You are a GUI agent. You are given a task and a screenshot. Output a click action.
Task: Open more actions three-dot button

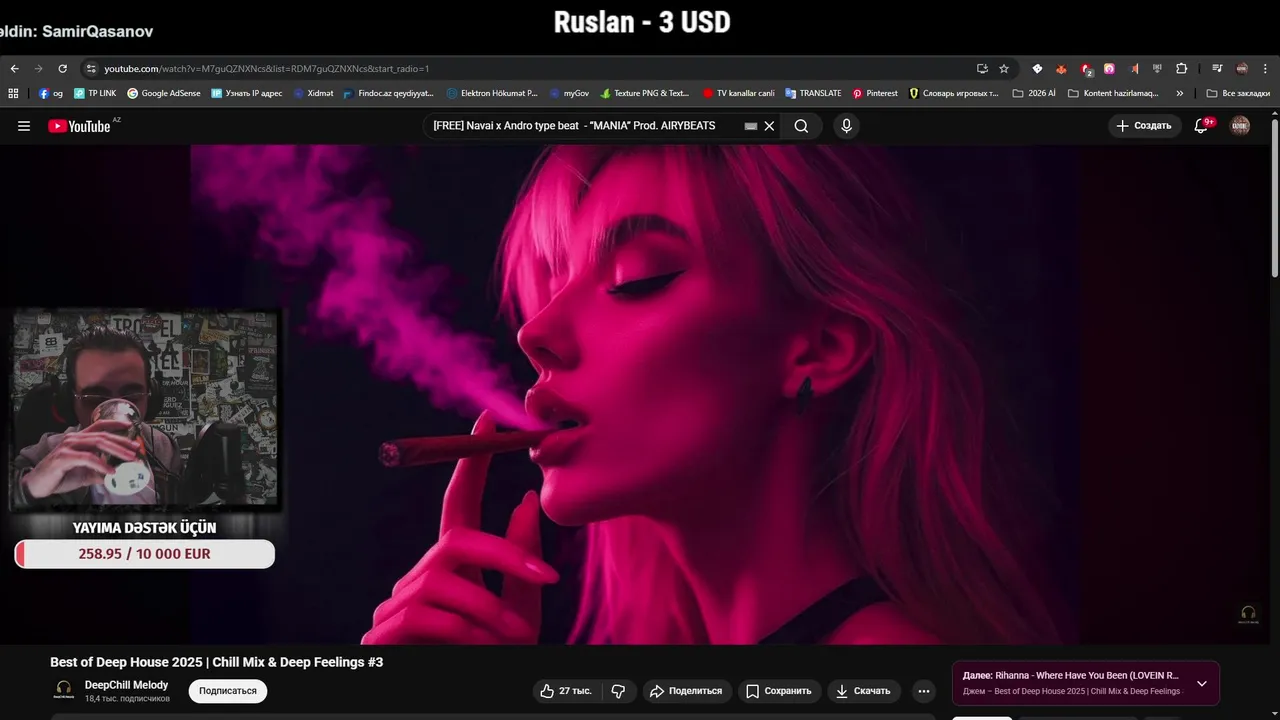pyautogui.click(x=924, y=691)
